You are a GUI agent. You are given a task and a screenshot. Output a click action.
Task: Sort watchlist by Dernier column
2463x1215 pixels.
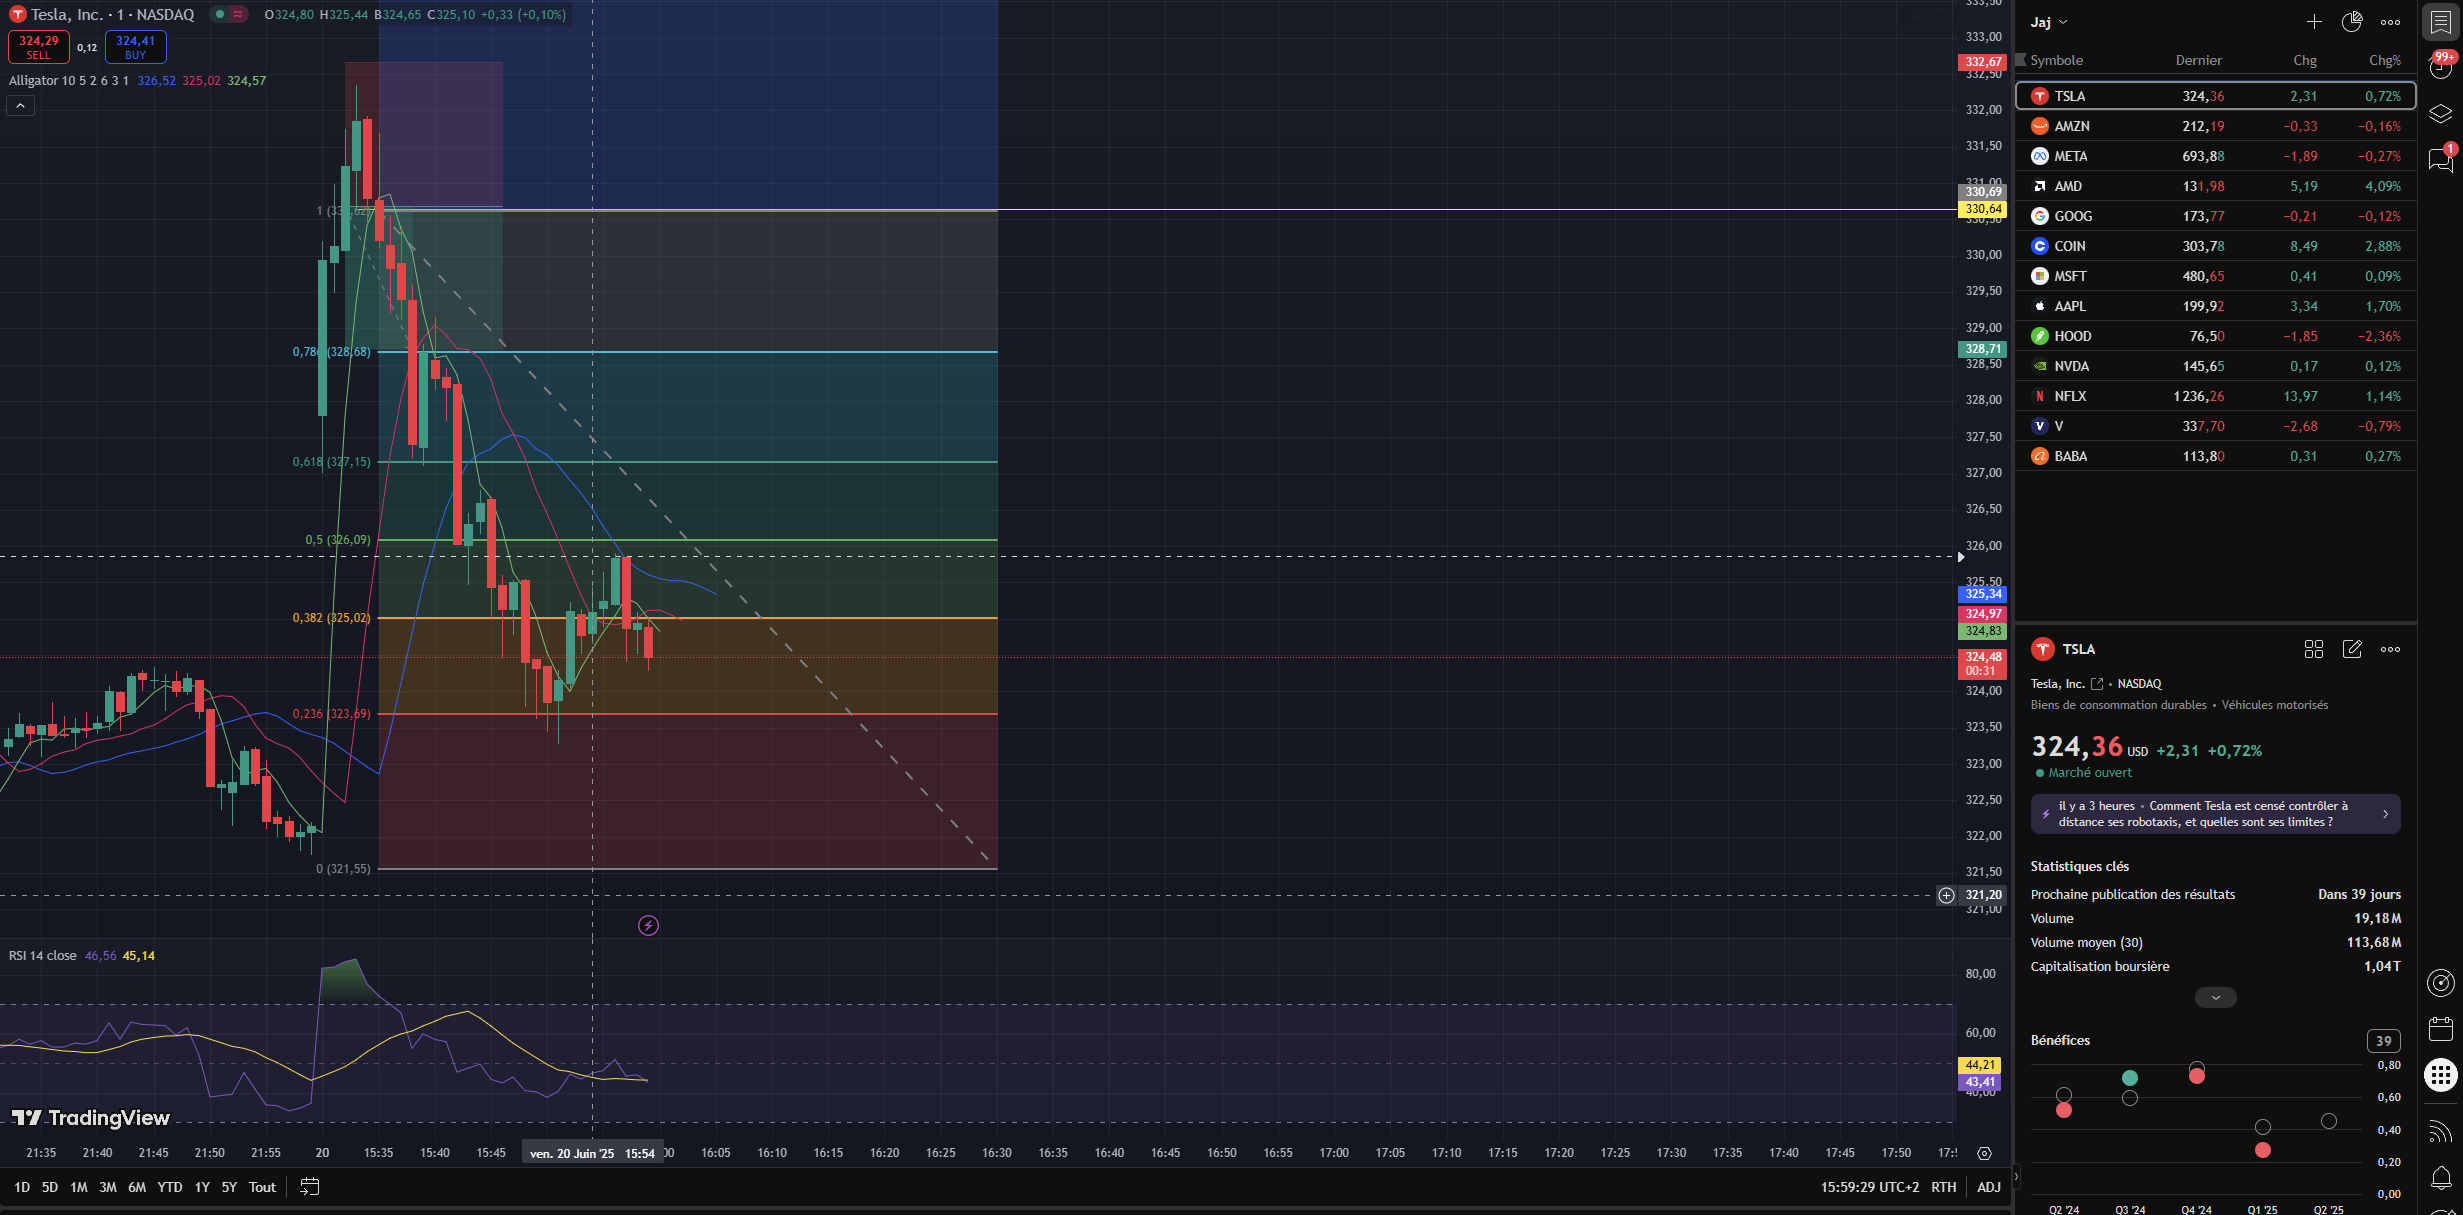tap(2198, 60)
